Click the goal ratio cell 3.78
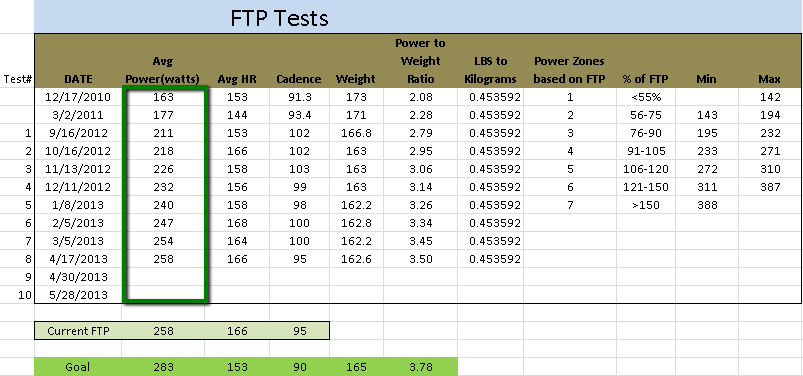 tap(420, 367)
